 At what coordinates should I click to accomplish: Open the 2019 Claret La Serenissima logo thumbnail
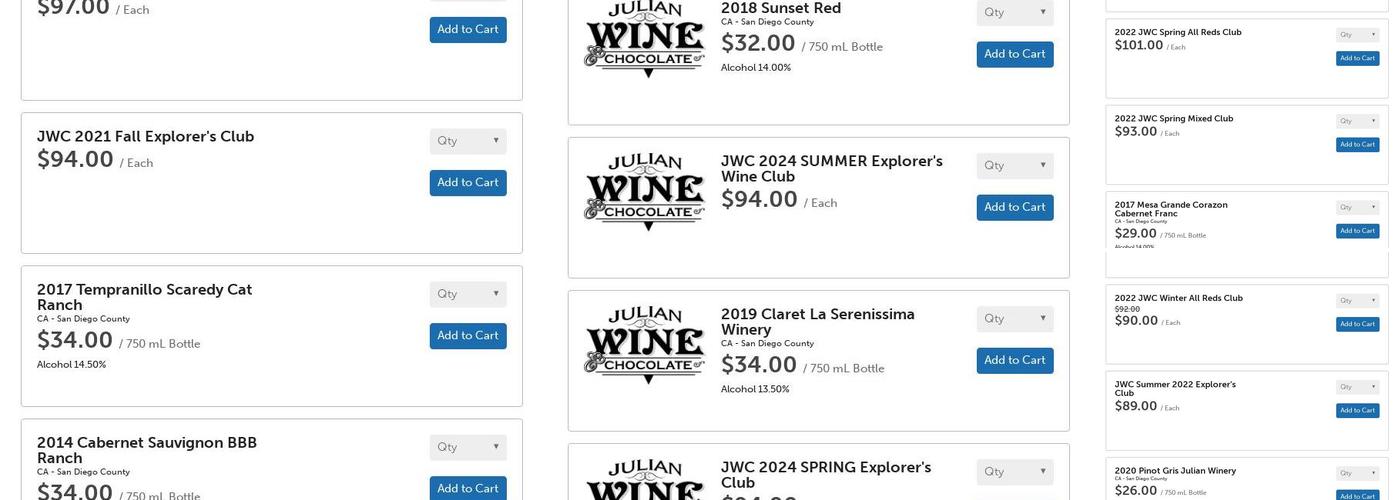(645, 344)
